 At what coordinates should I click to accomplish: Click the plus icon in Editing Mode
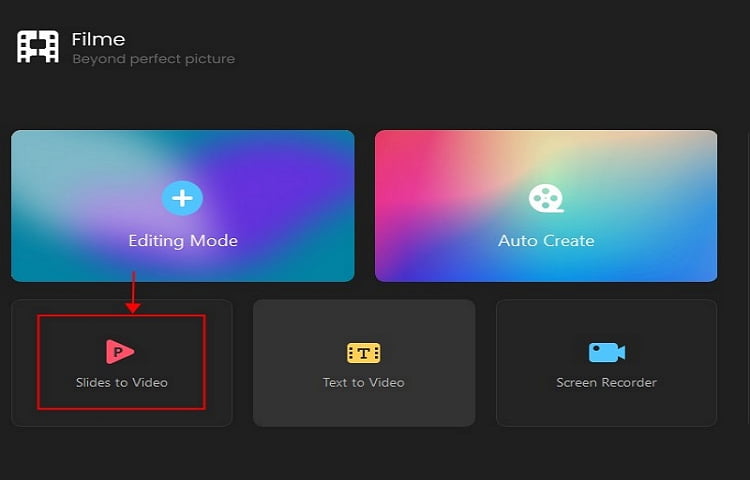coord(182,198)
